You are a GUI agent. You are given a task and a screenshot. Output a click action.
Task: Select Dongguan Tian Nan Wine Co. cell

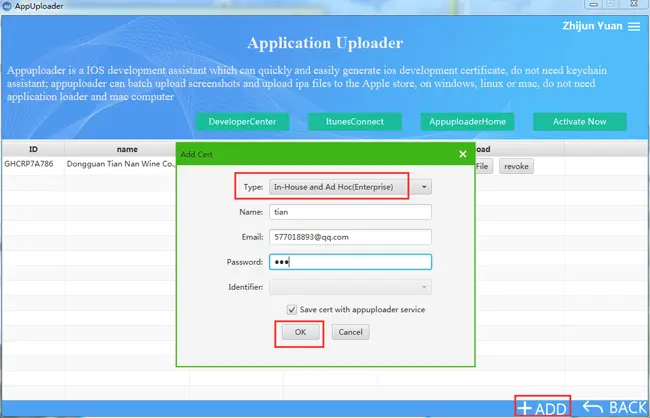point(121,164)
